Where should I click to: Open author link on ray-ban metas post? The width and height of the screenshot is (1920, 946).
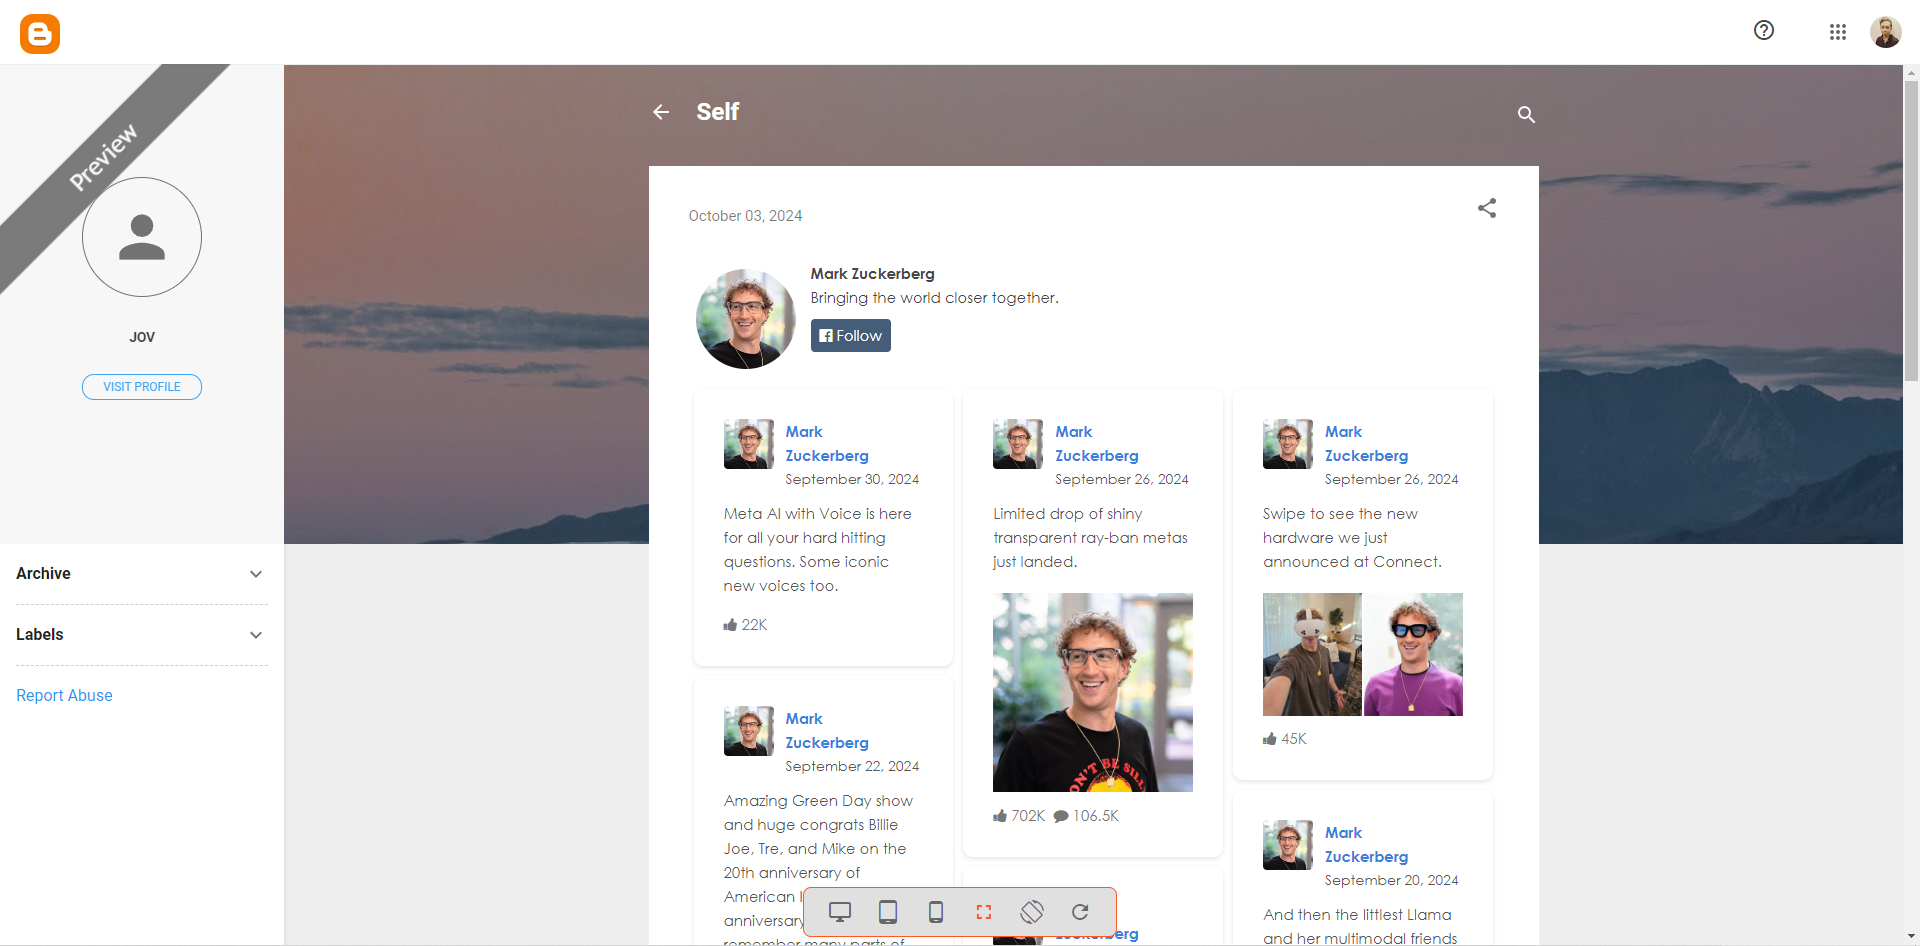tap(1097, 444)
